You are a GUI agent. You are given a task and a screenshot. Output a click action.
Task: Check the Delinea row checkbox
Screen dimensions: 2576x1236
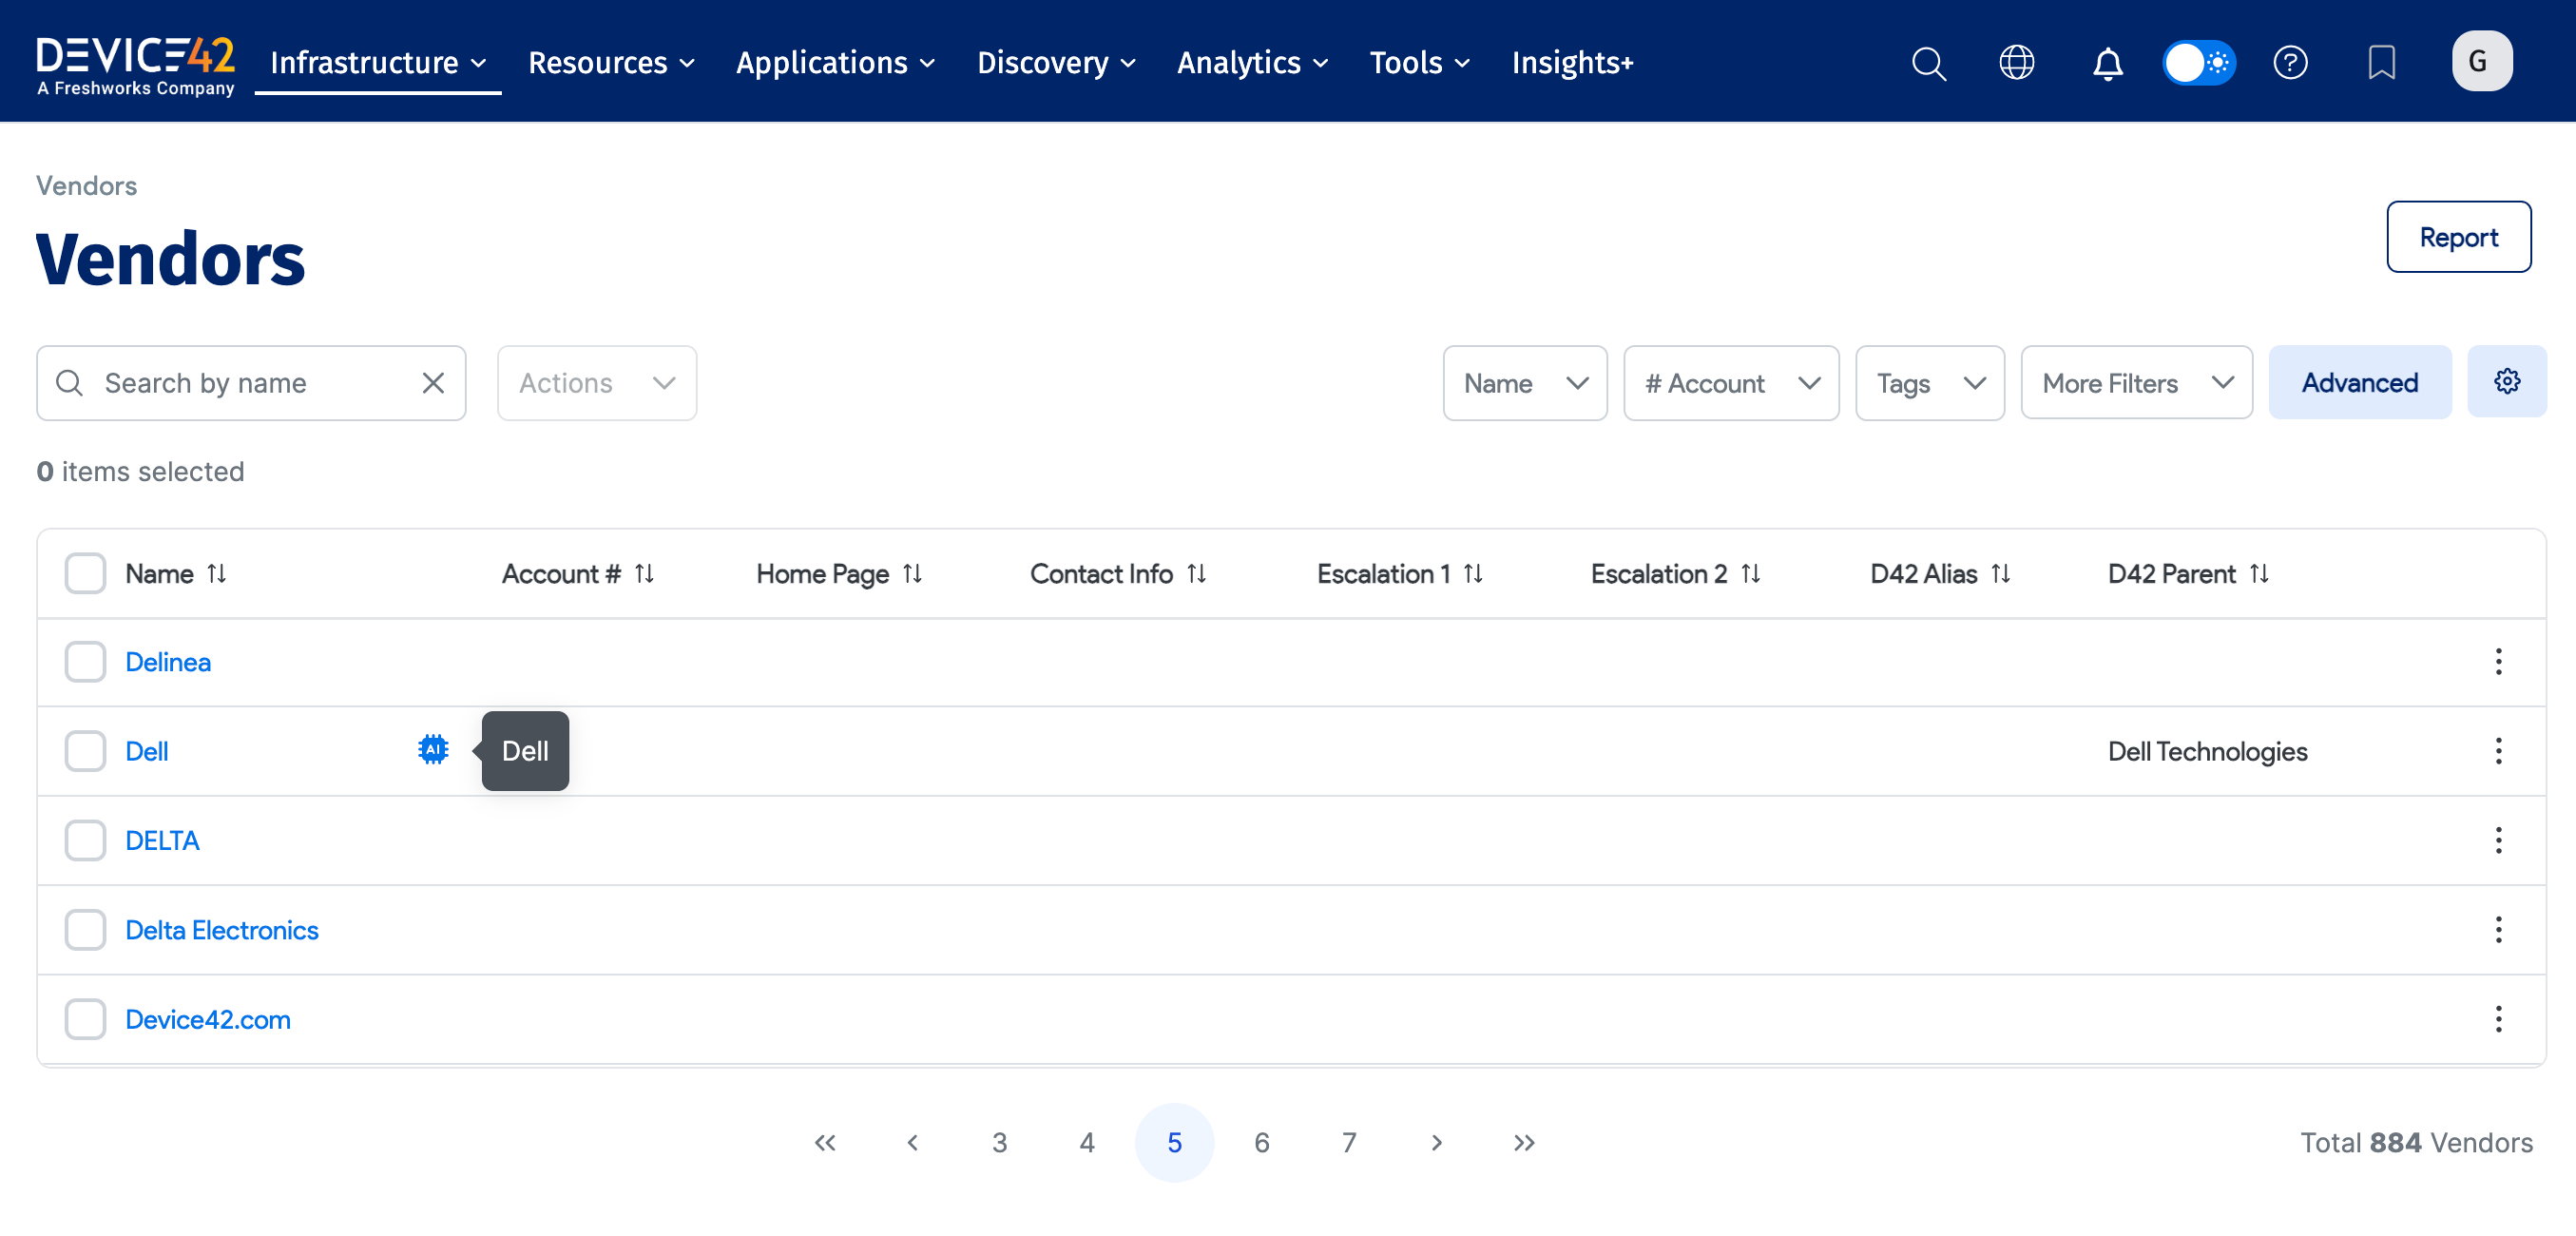pyautogui.click(x=85, y=661)
